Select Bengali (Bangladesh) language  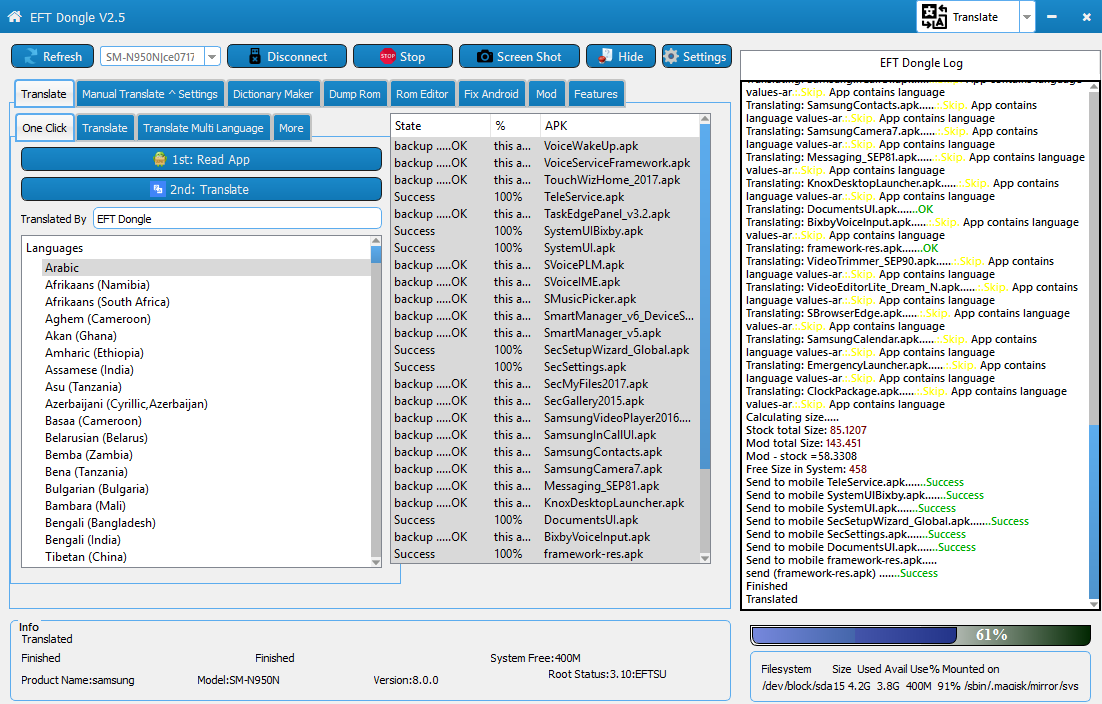tap(101, 523)
